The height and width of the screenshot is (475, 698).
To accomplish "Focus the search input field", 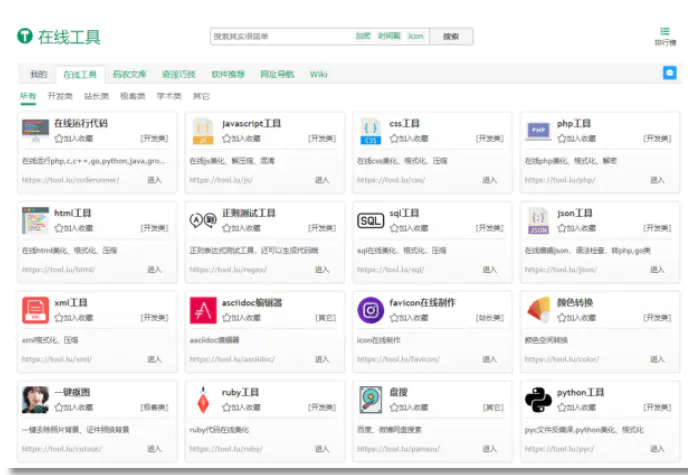I will [x=282, y=37].
